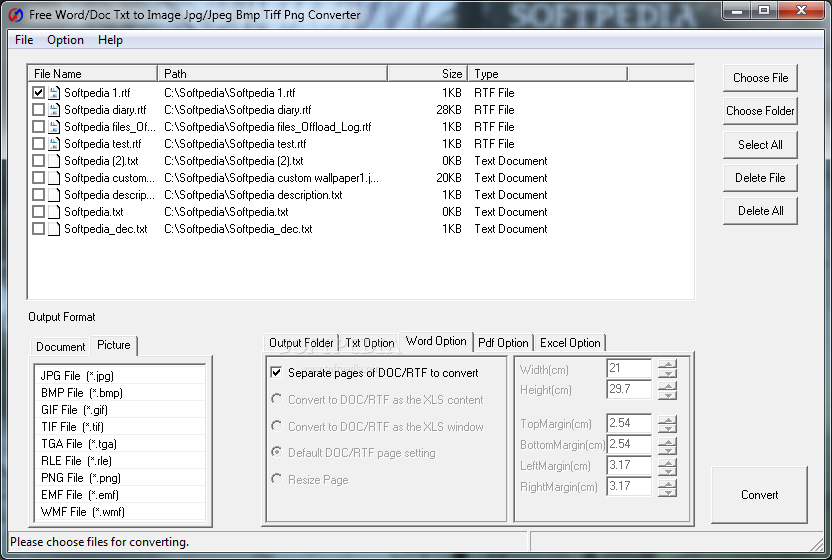Click the Width(cm) spinner arrows
This screenshot has height=560, width=832.
(668, 368)
